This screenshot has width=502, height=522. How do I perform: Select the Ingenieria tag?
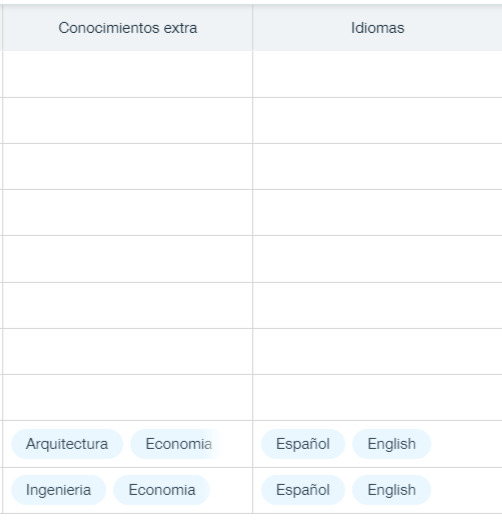pyautogui.click(x=59, y=490)
